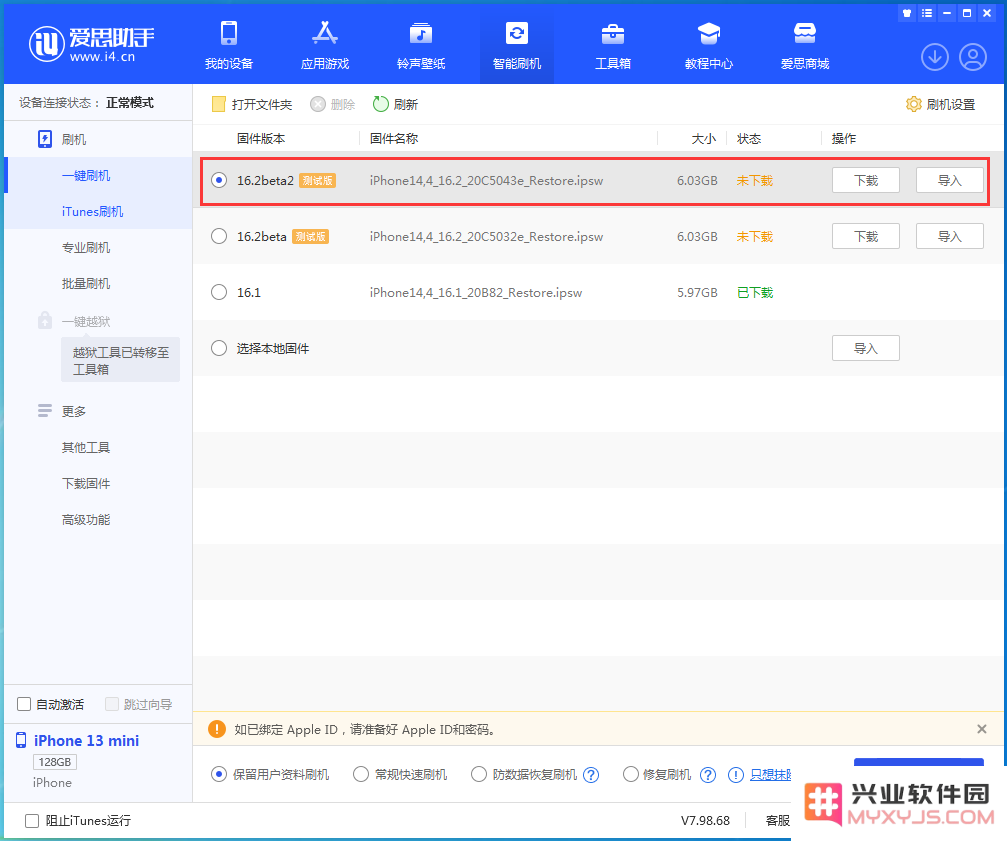Screen dimensions: 1007x841
Task: Click 大小 column header
Action: [x=703, y=139]
